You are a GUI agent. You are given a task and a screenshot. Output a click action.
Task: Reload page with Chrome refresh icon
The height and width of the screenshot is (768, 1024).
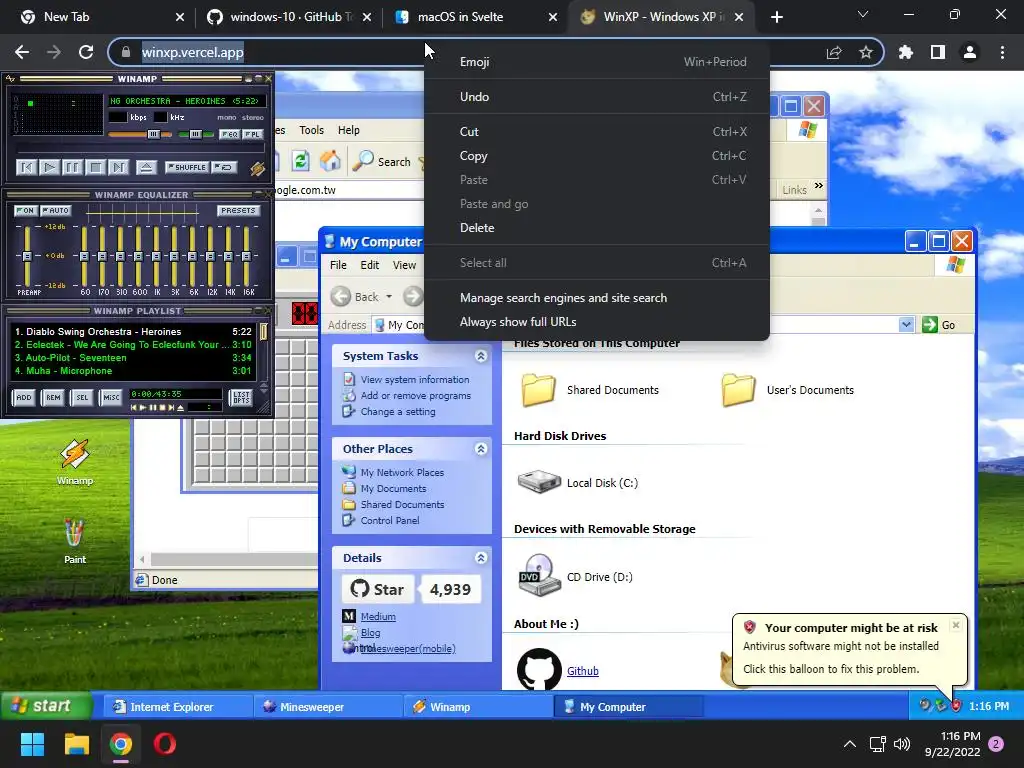[86, 52]
